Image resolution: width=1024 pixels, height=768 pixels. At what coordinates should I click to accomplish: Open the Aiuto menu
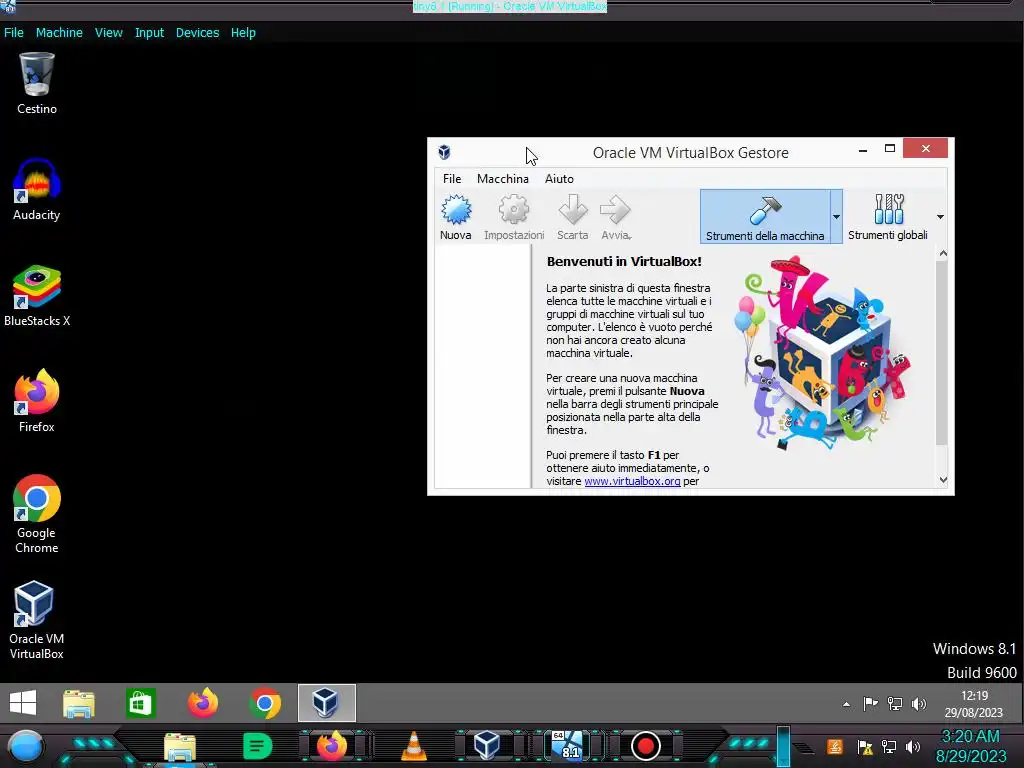point(560,179)
